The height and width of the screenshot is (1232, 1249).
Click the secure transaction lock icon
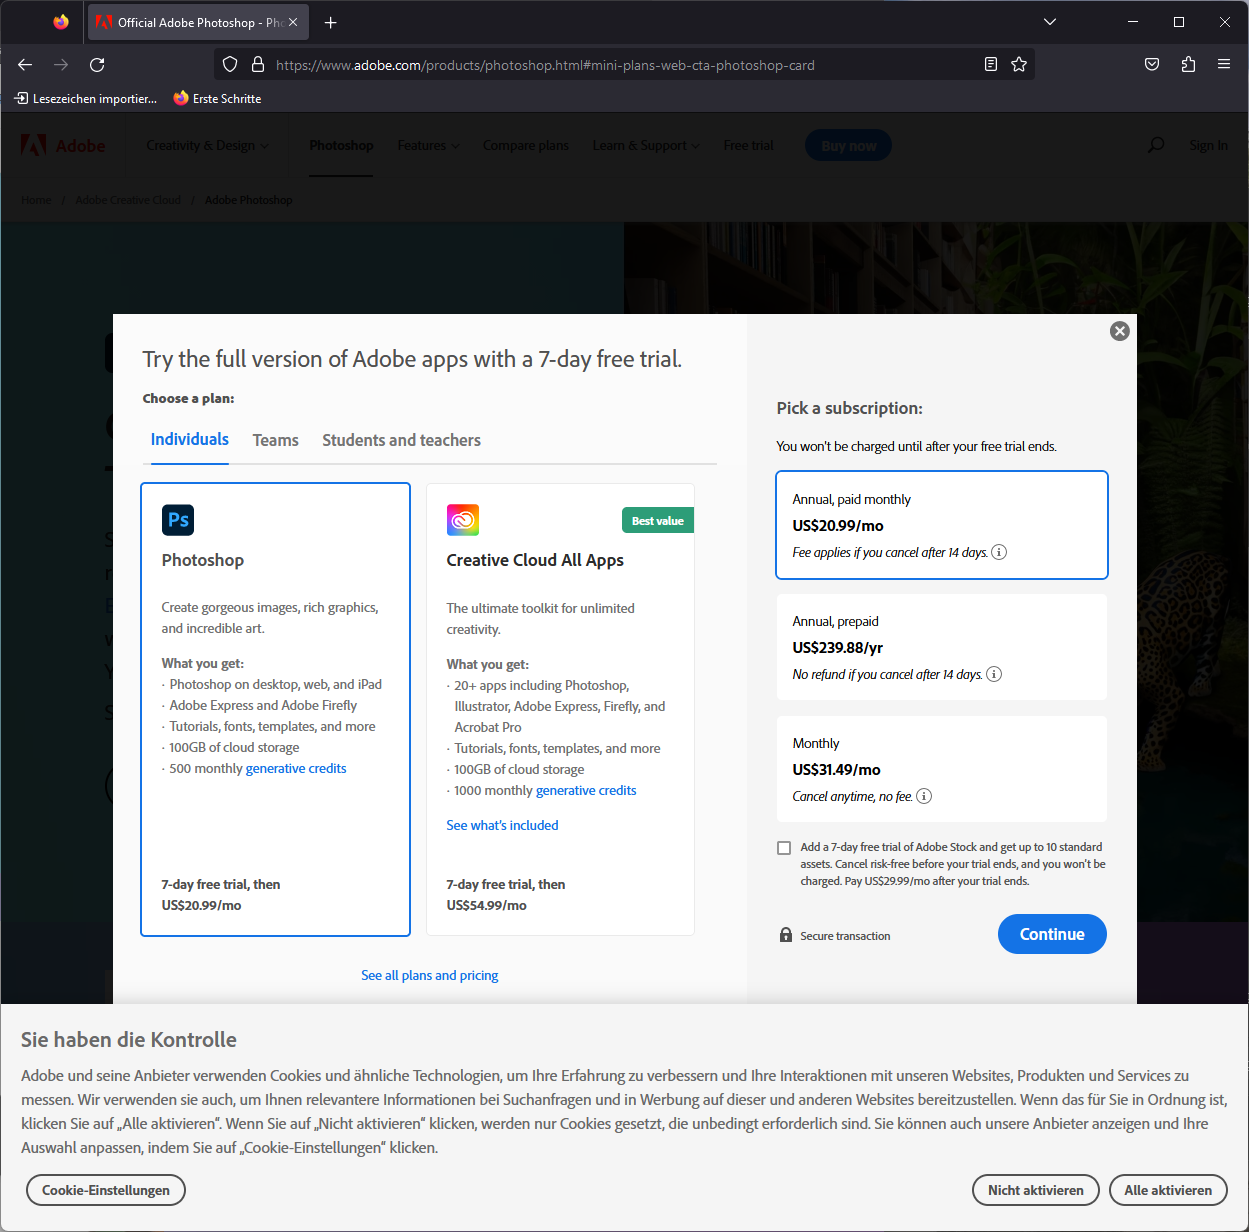point(785,934)
